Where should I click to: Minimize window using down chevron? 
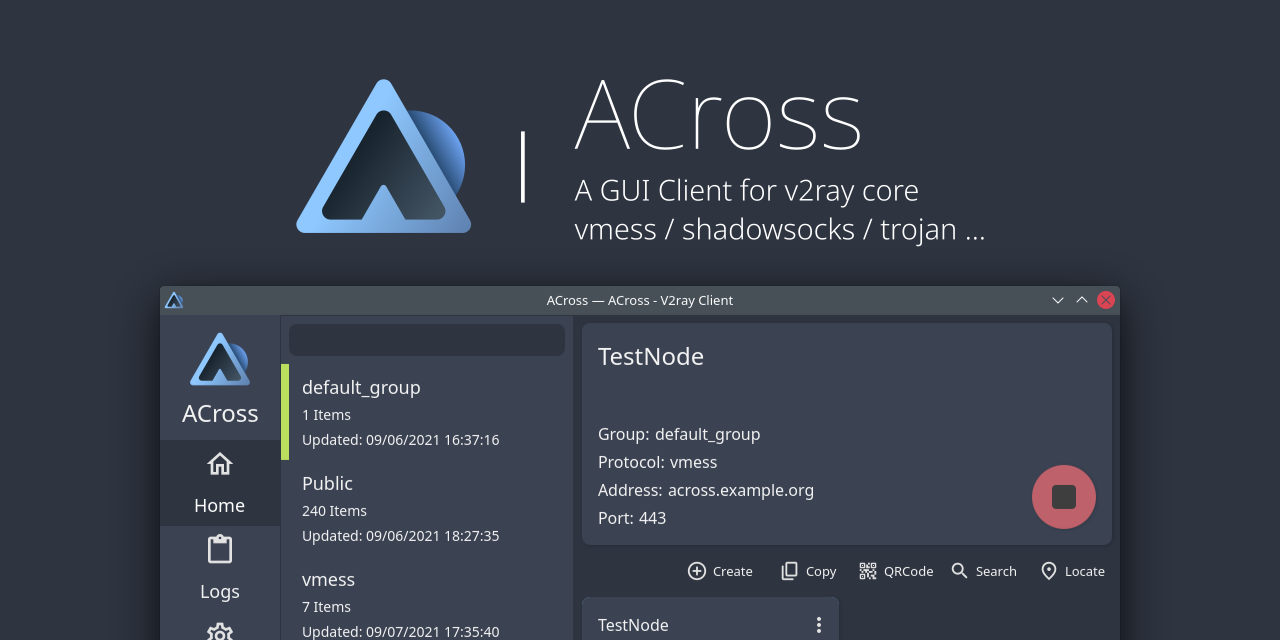(x=1058, y=300)
